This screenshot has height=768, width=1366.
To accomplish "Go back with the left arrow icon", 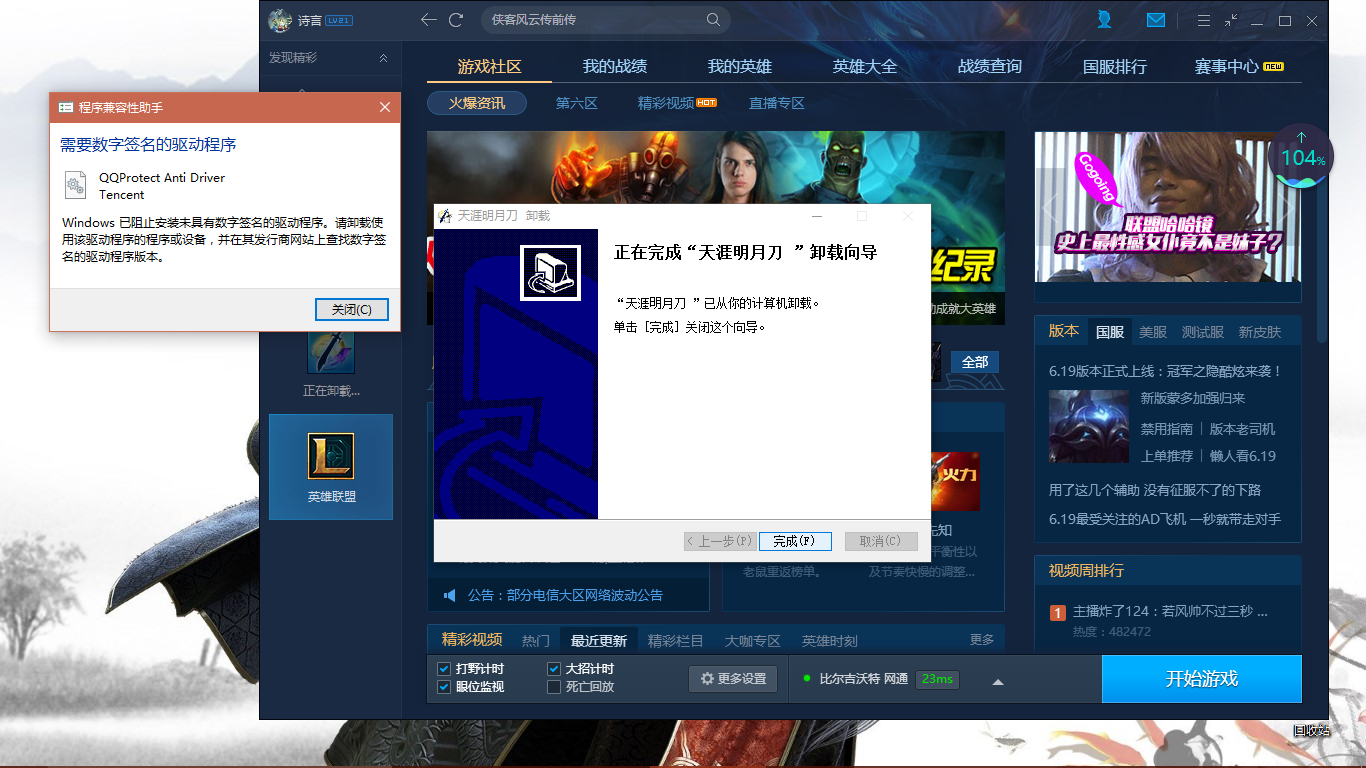I will click(429, 20).
